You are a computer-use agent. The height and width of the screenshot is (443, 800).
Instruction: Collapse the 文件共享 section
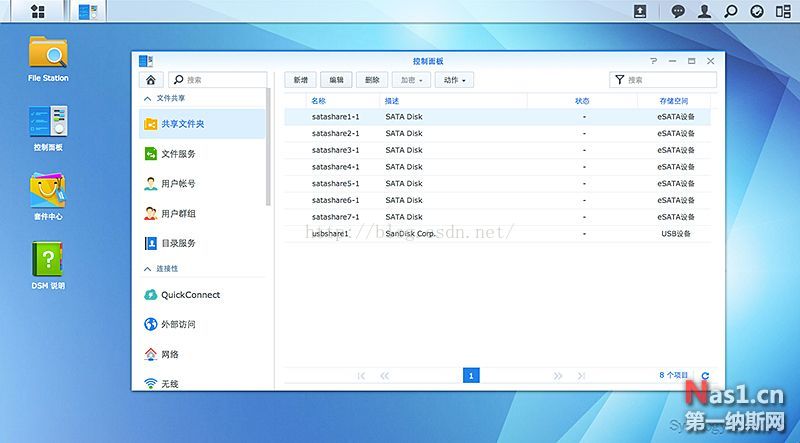pos(148,99)
